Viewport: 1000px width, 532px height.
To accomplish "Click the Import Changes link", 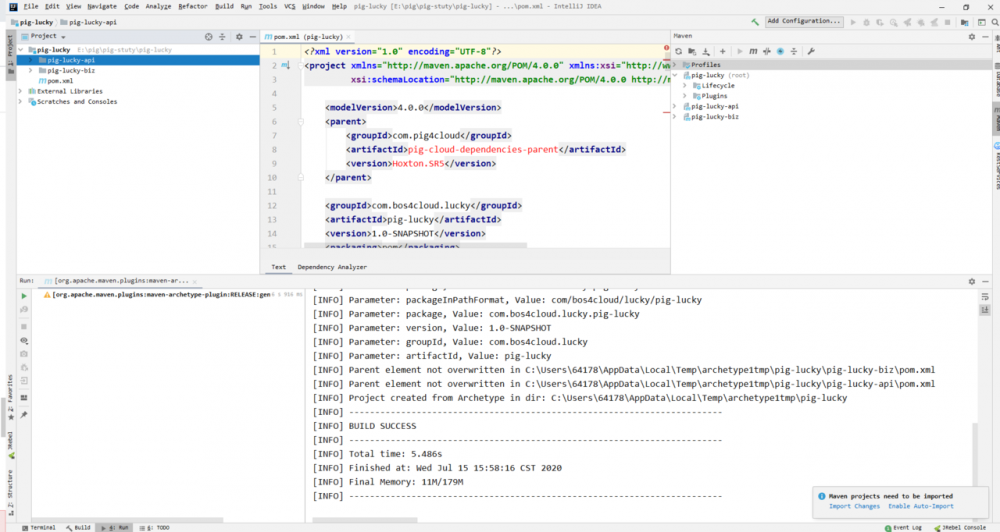I will coord(854,506).
